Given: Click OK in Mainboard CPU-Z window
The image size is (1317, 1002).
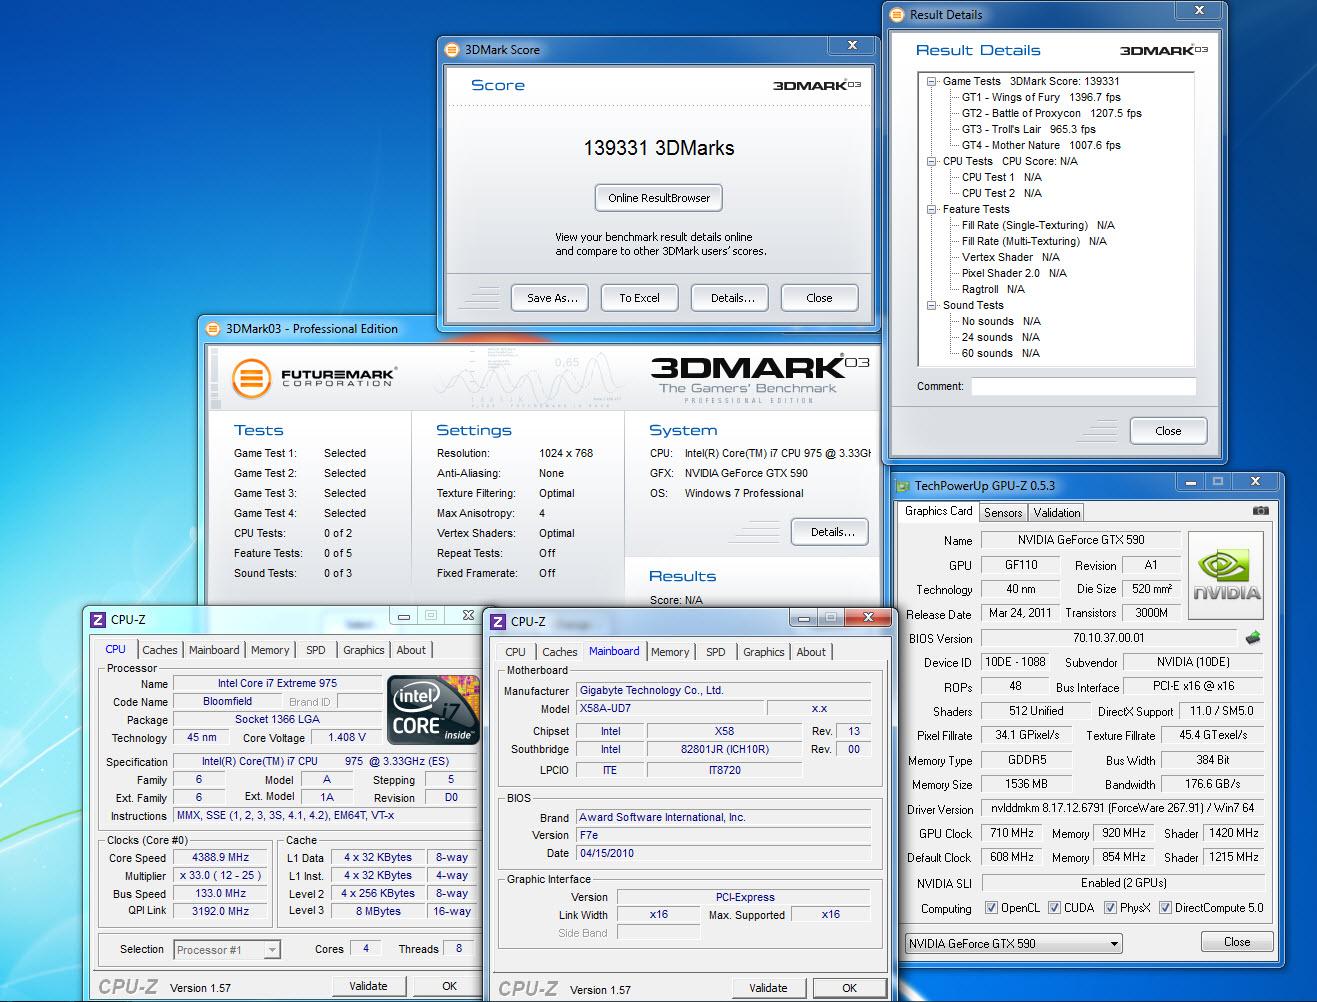Looking at the screenshot, I should (849, 988).
